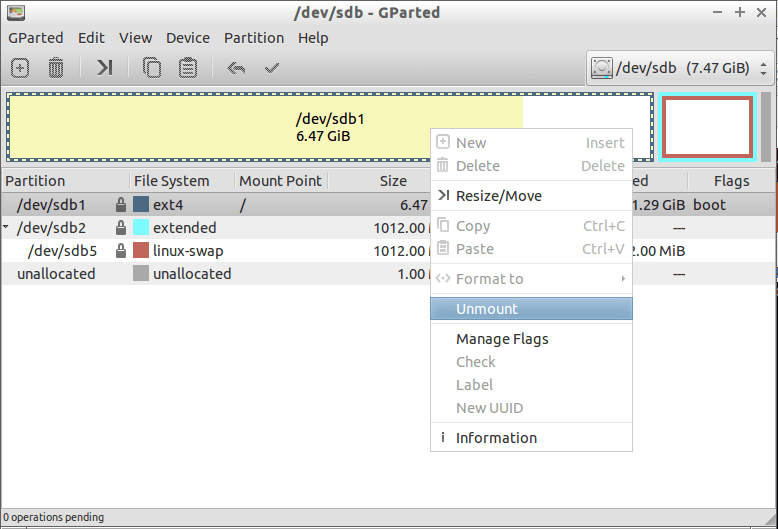Click the lock icon on /dev/sdb1 row
778x529 pixels.
pos(121,204)
